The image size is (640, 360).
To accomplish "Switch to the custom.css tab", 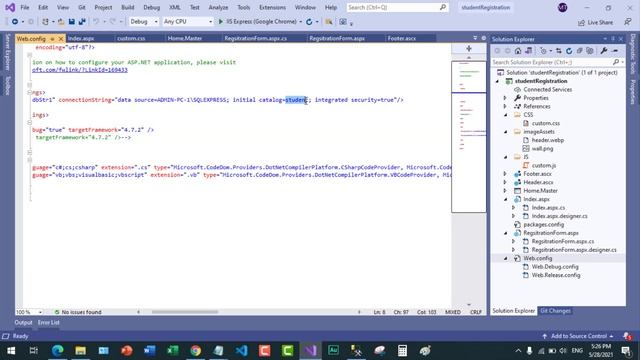I will (x=131, y=38).
